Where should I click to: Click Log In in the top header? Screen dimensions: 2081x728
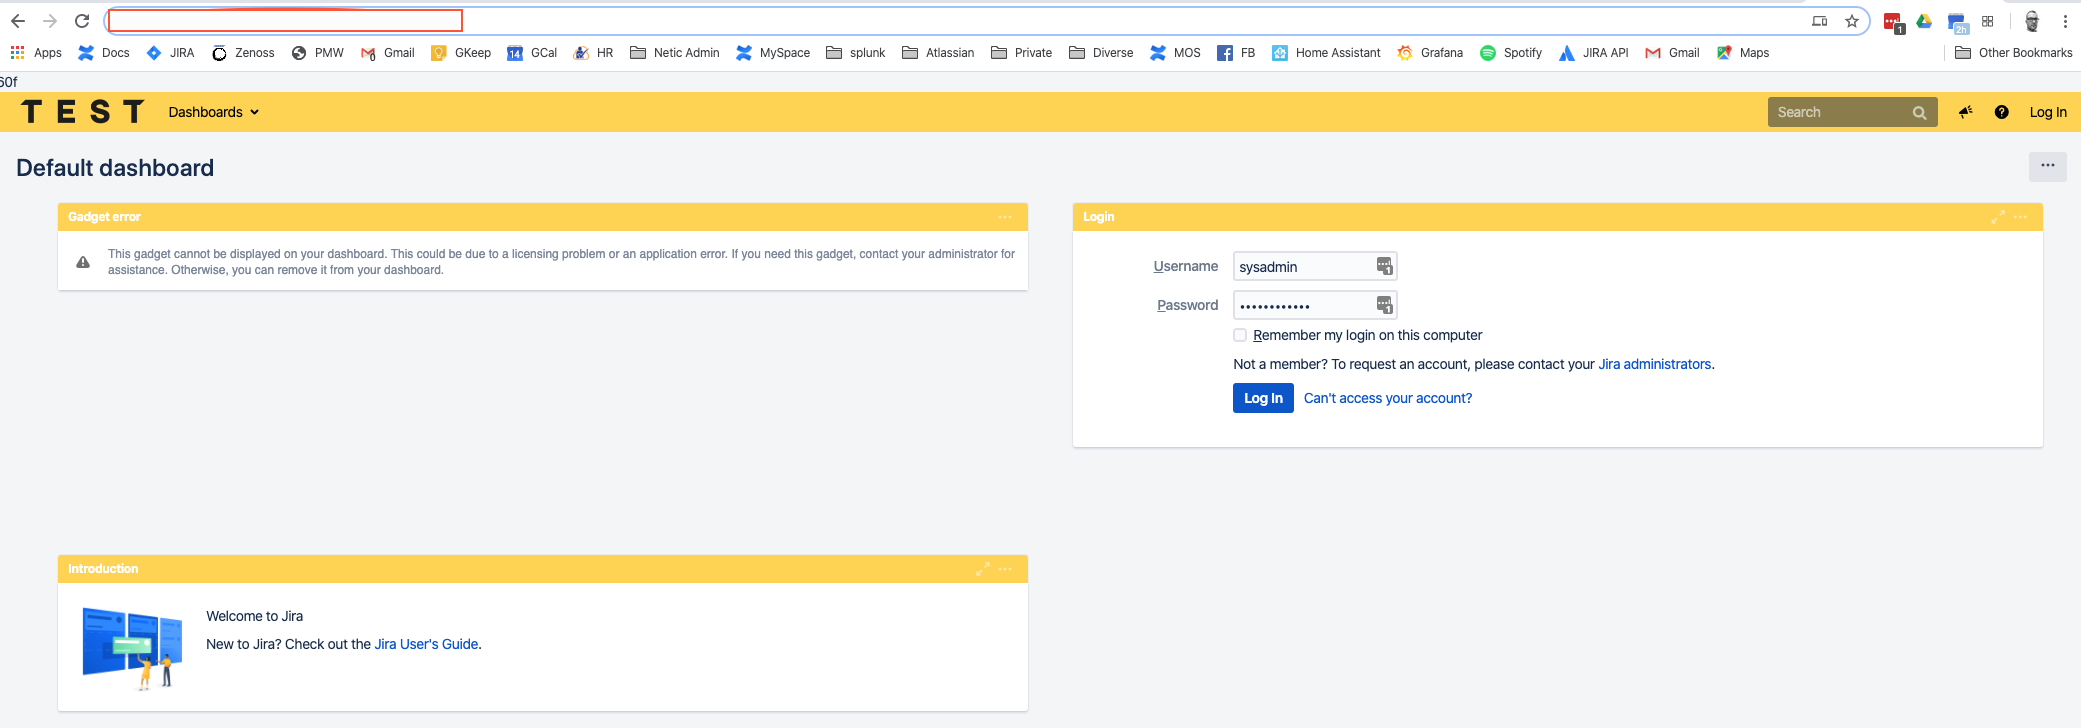pyautogui.click(x=2047, y=112)
